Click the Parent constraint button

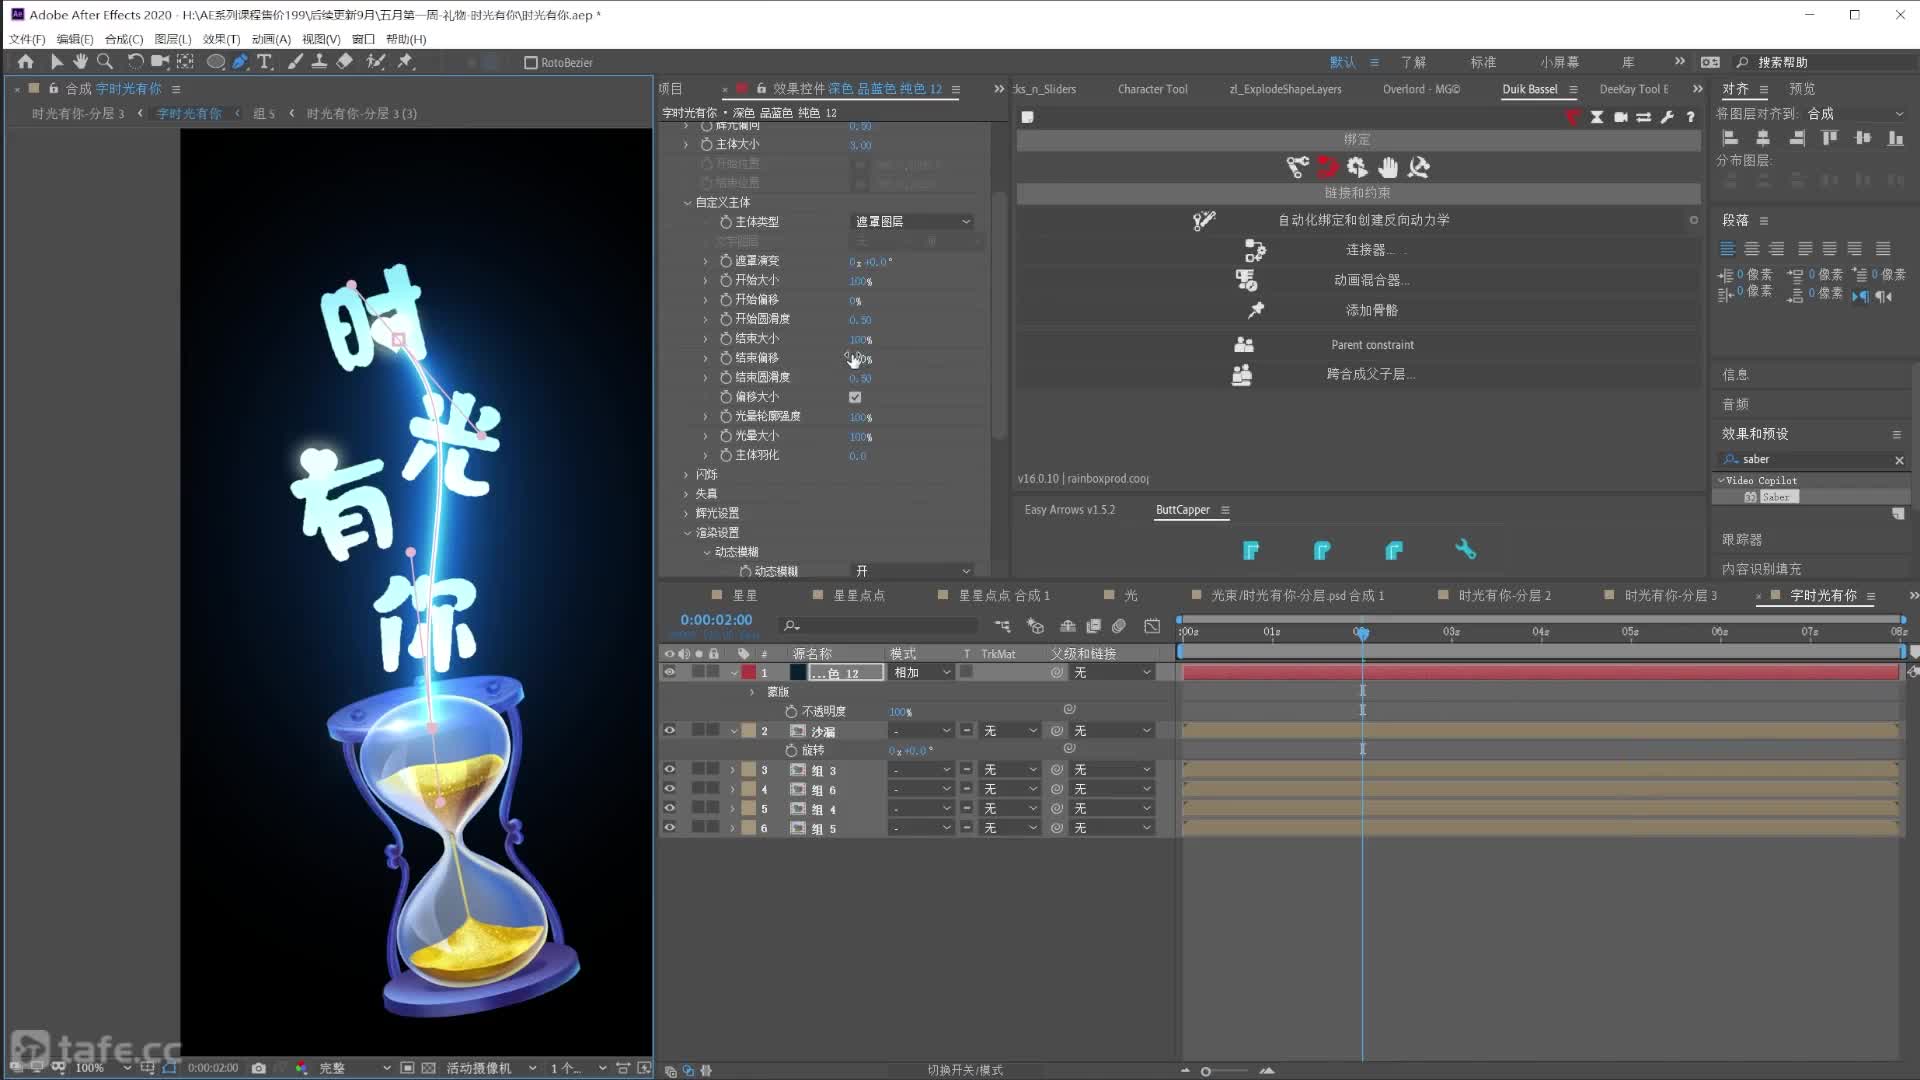tap(1372, 345)
